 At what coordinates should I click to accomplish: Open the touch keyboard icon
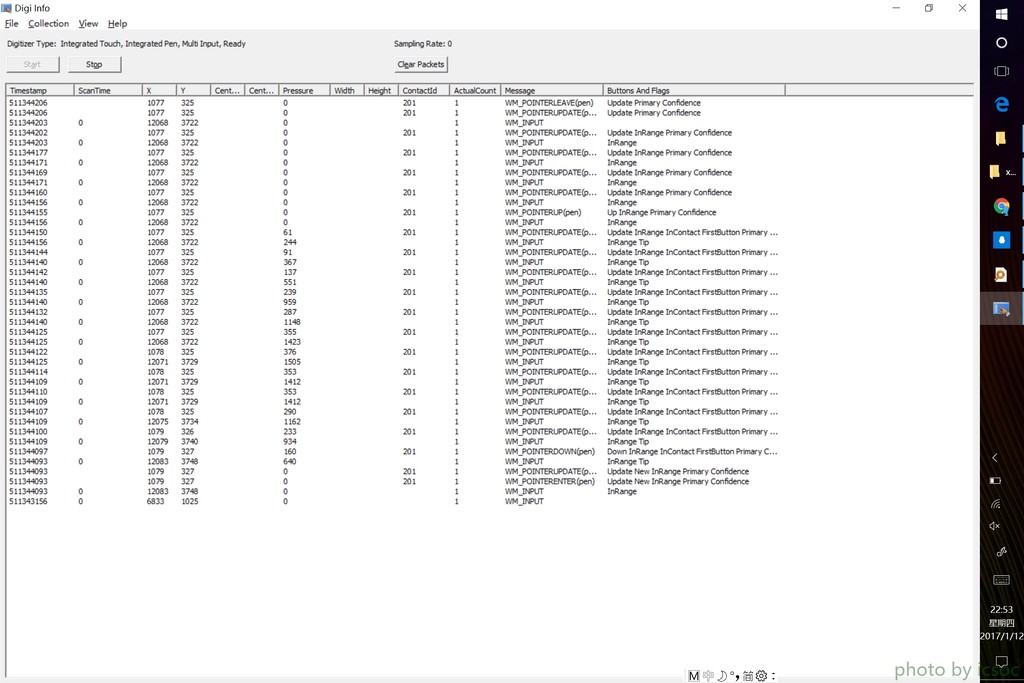click(1001, 580)
